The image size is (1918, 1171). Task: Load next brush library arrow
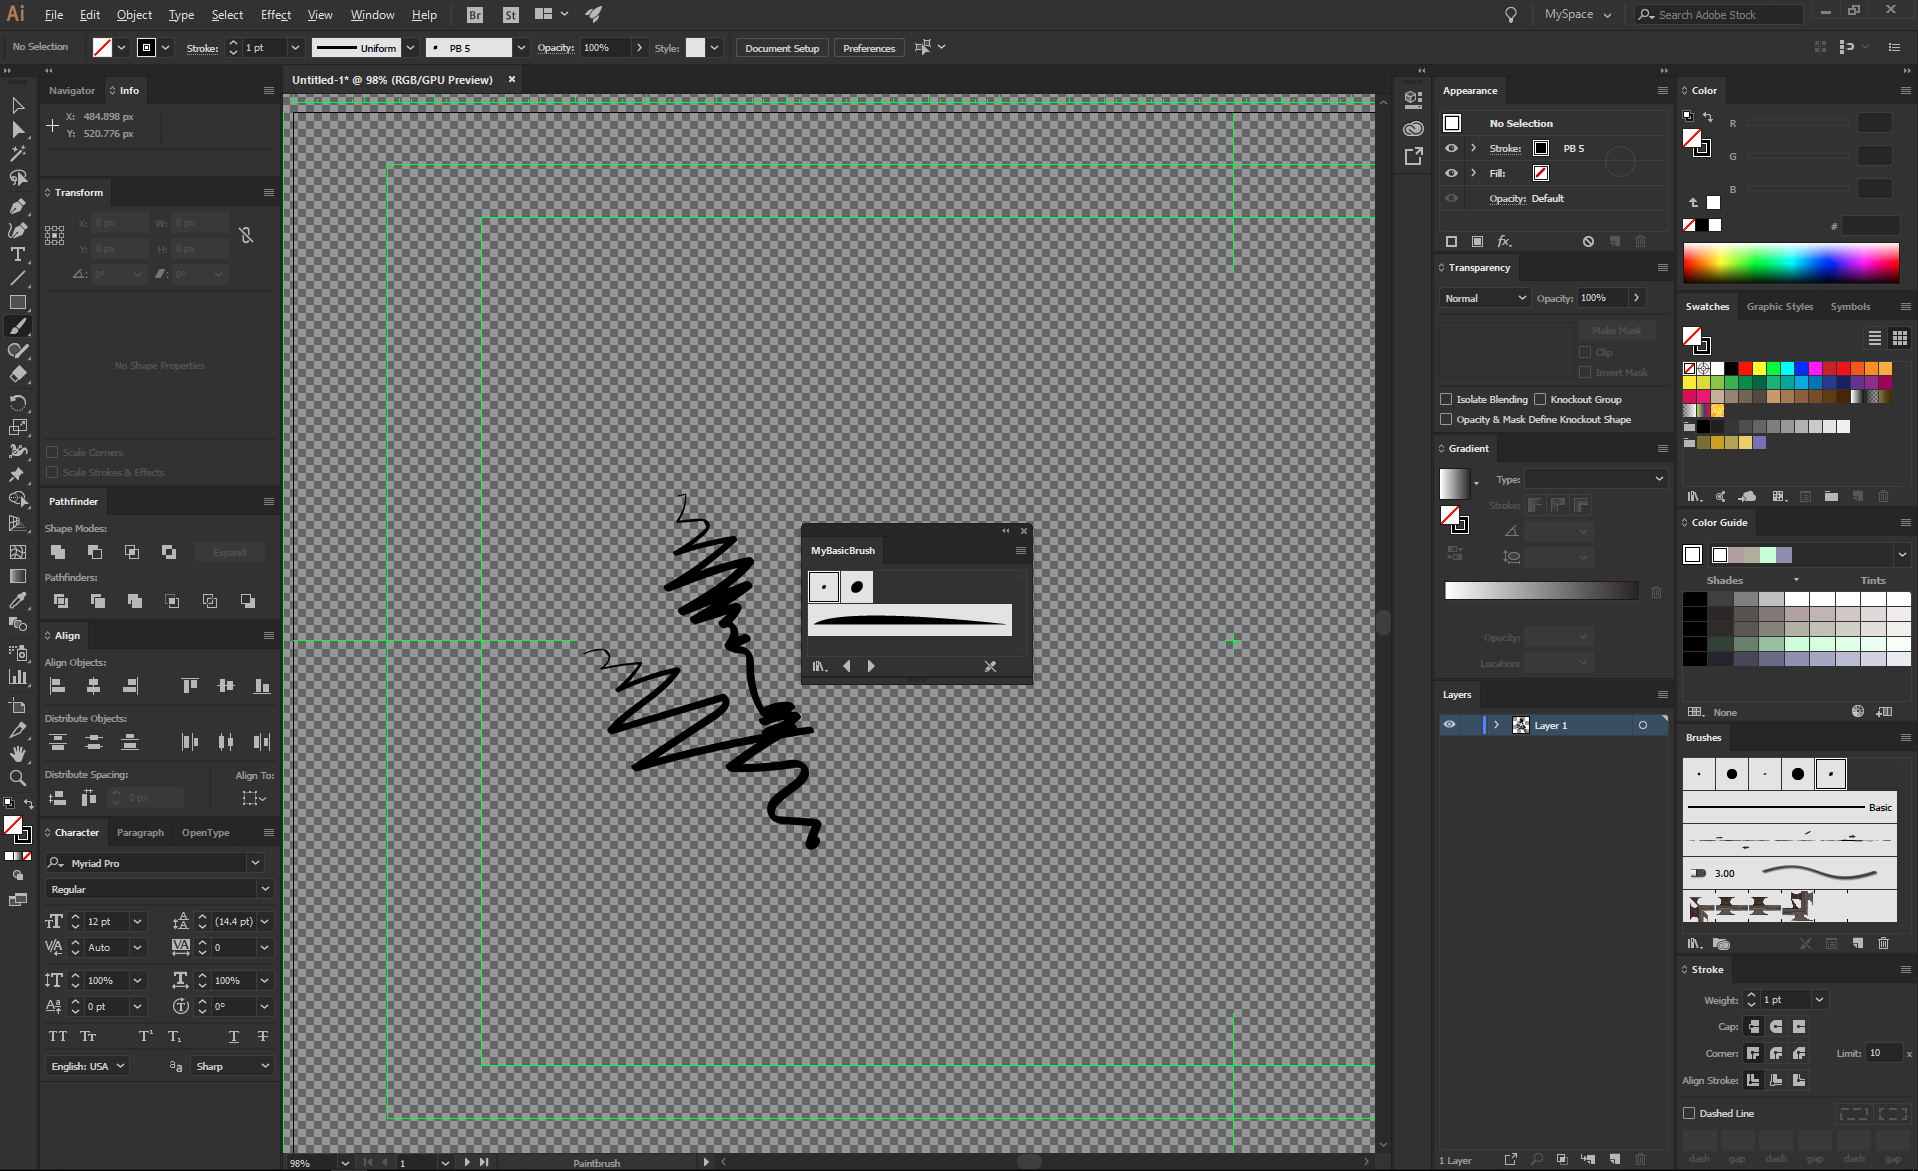click(x=871, y=666)
